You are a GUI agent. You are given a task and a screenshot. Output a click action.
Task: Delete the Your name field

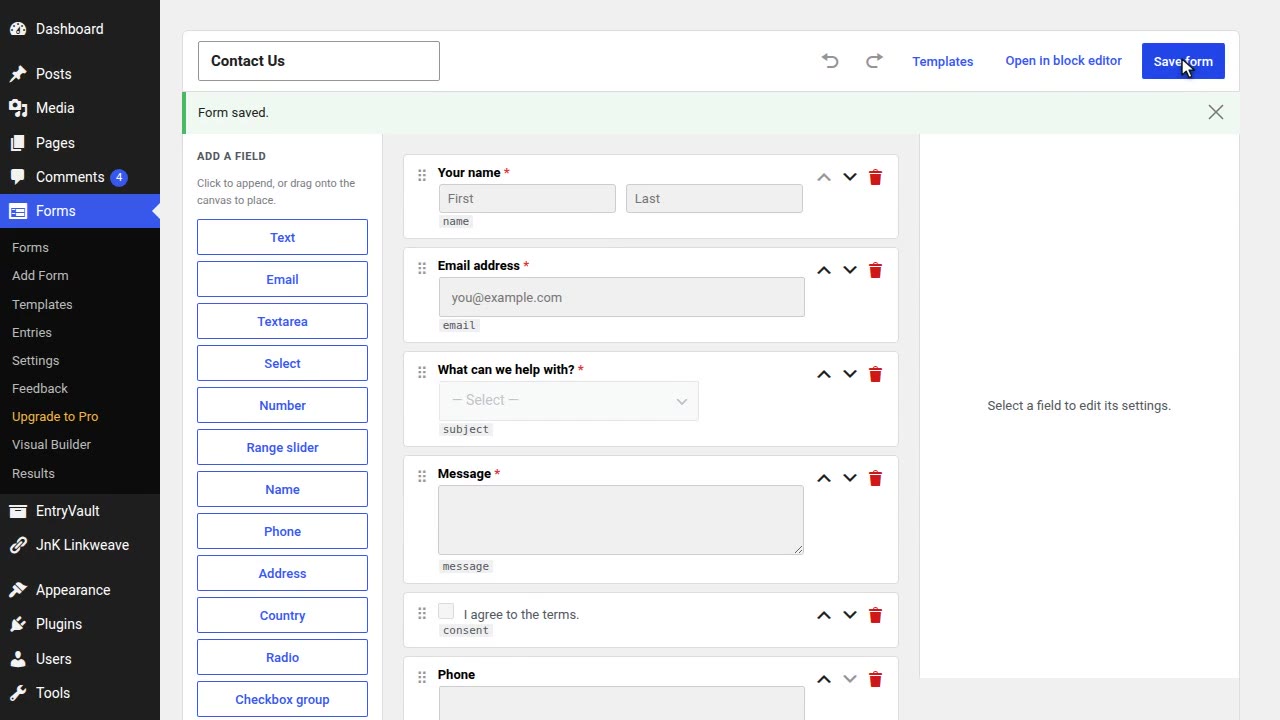[x=875, y=177]
